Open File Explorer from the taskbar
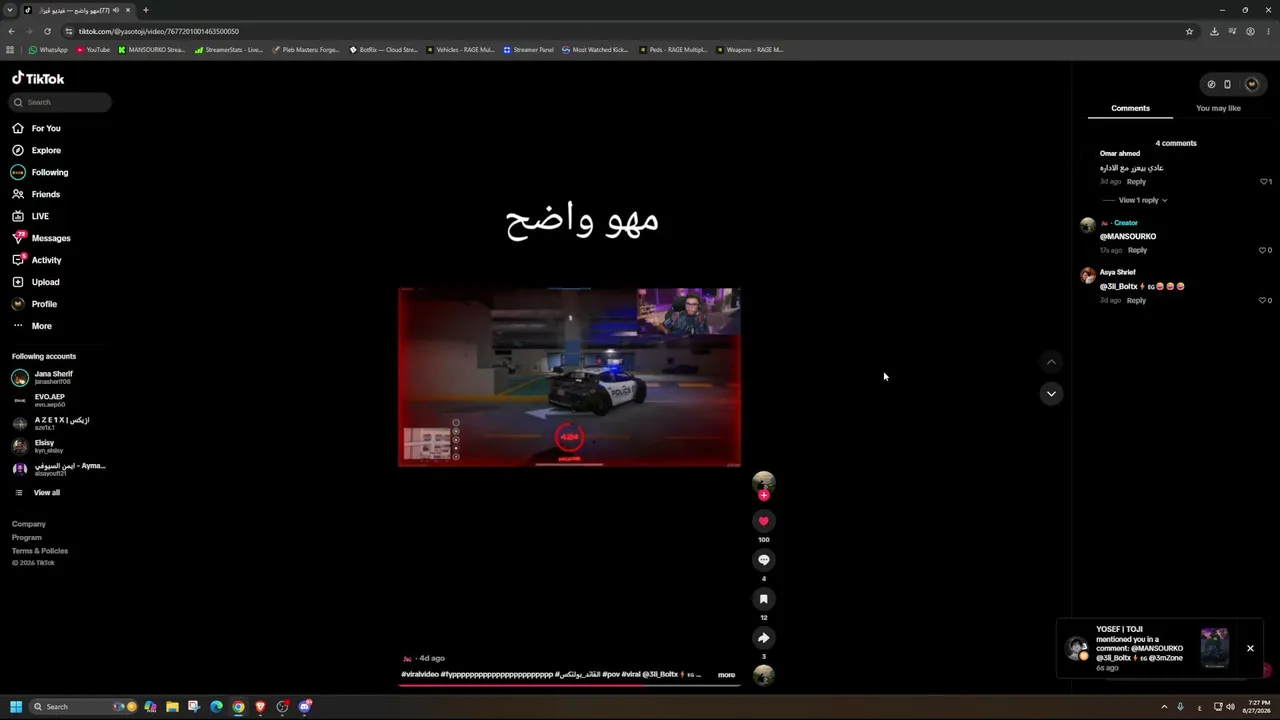The height and width of the screenshot is (720, 1280). click(172, 707)
